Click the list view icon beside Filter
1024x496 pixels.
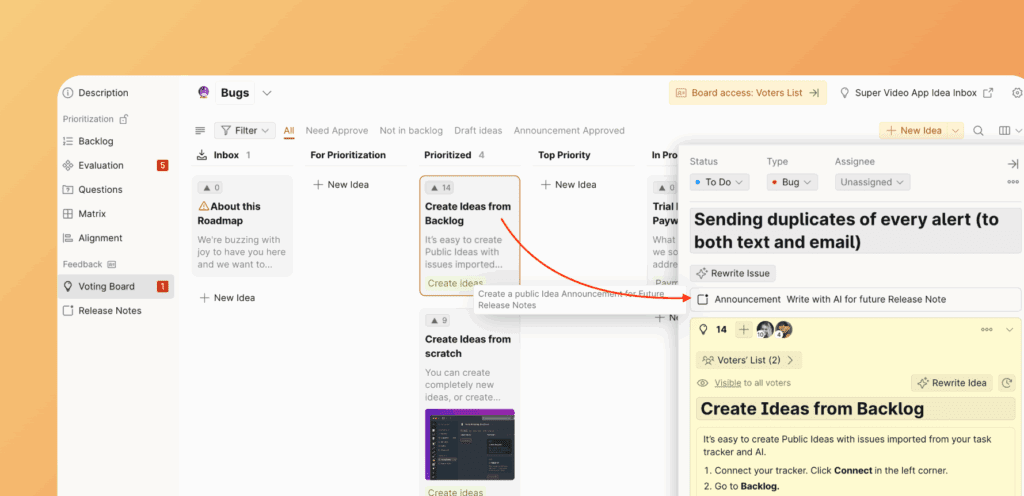tap(200, 131)
